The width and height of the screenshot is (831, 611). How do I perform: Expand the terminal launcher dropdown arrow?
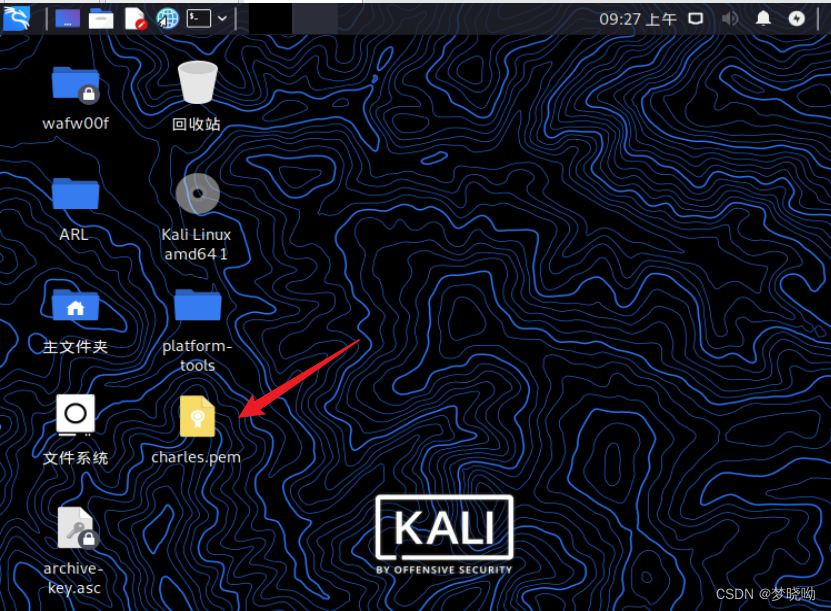click(x=223, y=19)
